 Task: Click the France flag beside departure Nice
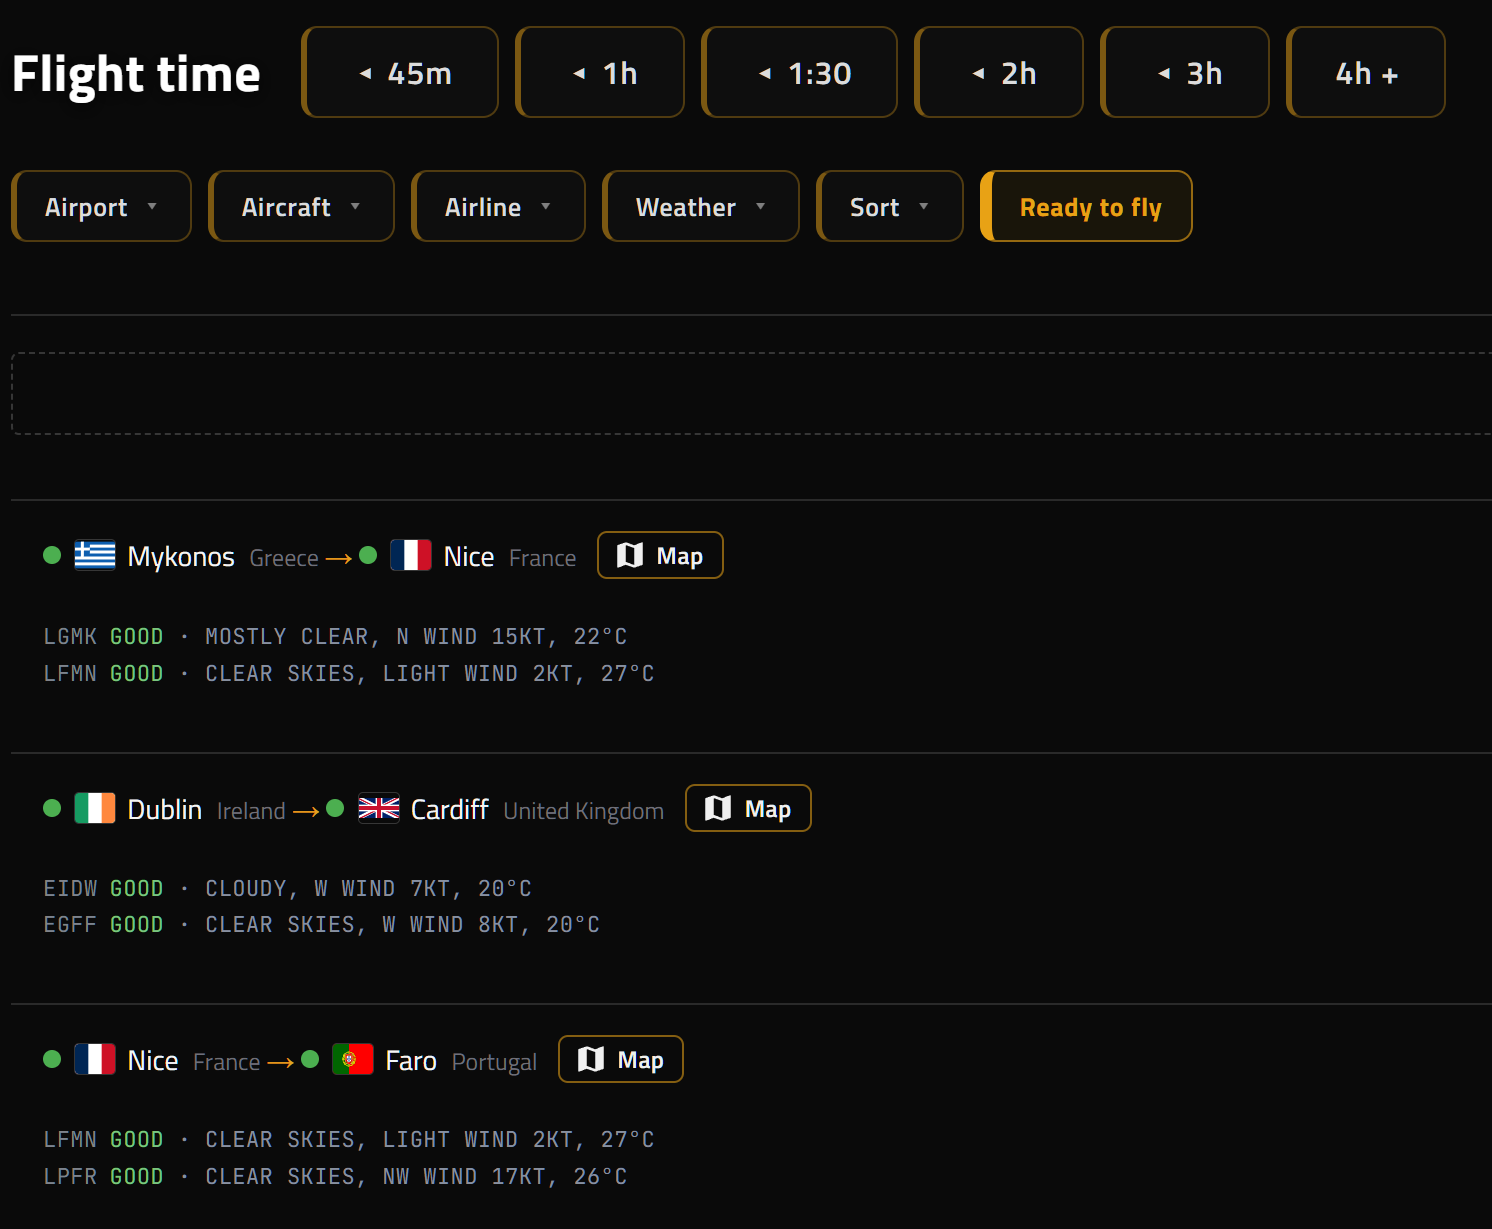(95, 1059)
